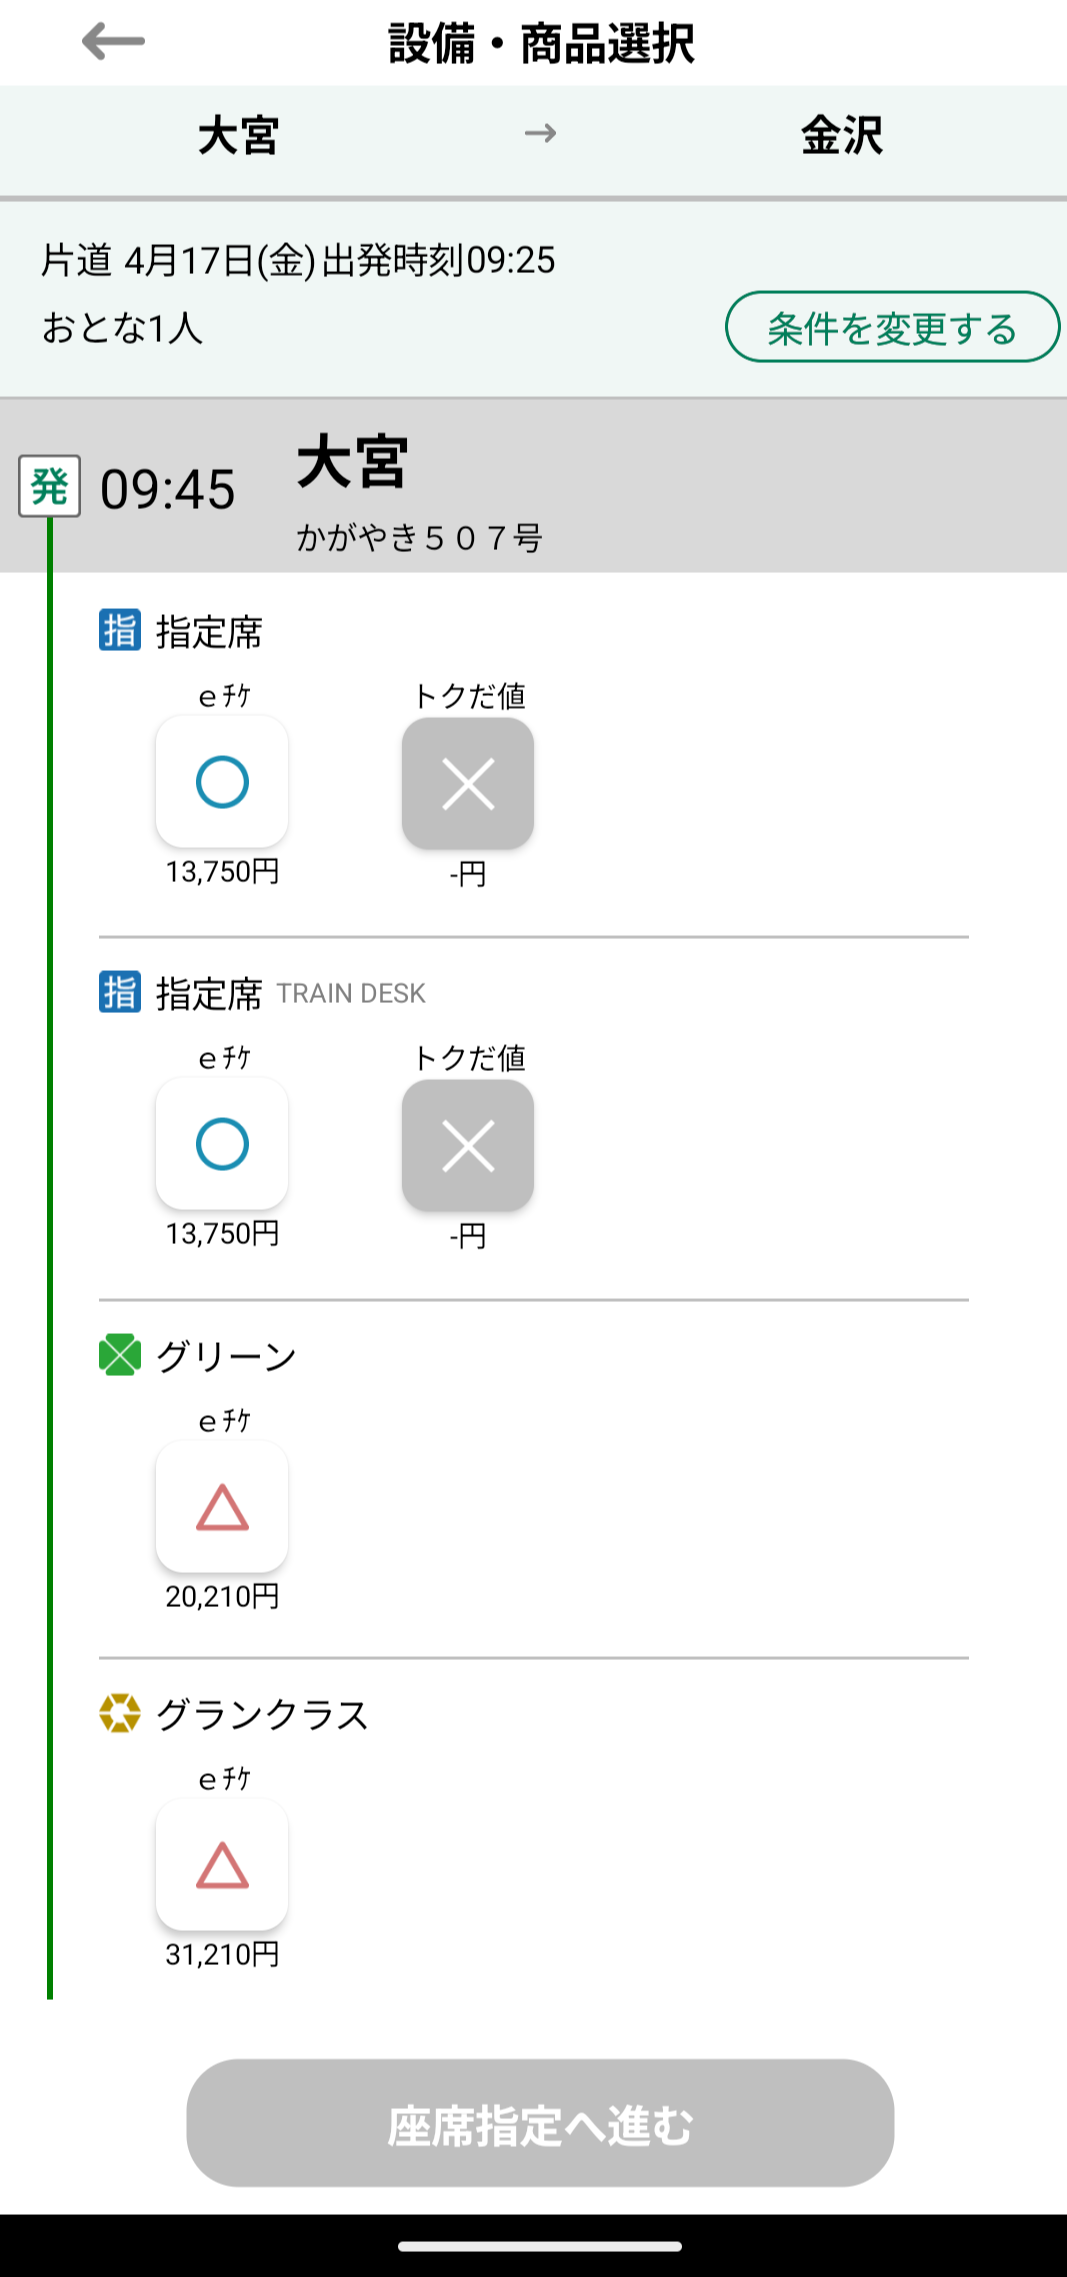
Task: Tap the 09:45 departure time
Action: [168, 490]
